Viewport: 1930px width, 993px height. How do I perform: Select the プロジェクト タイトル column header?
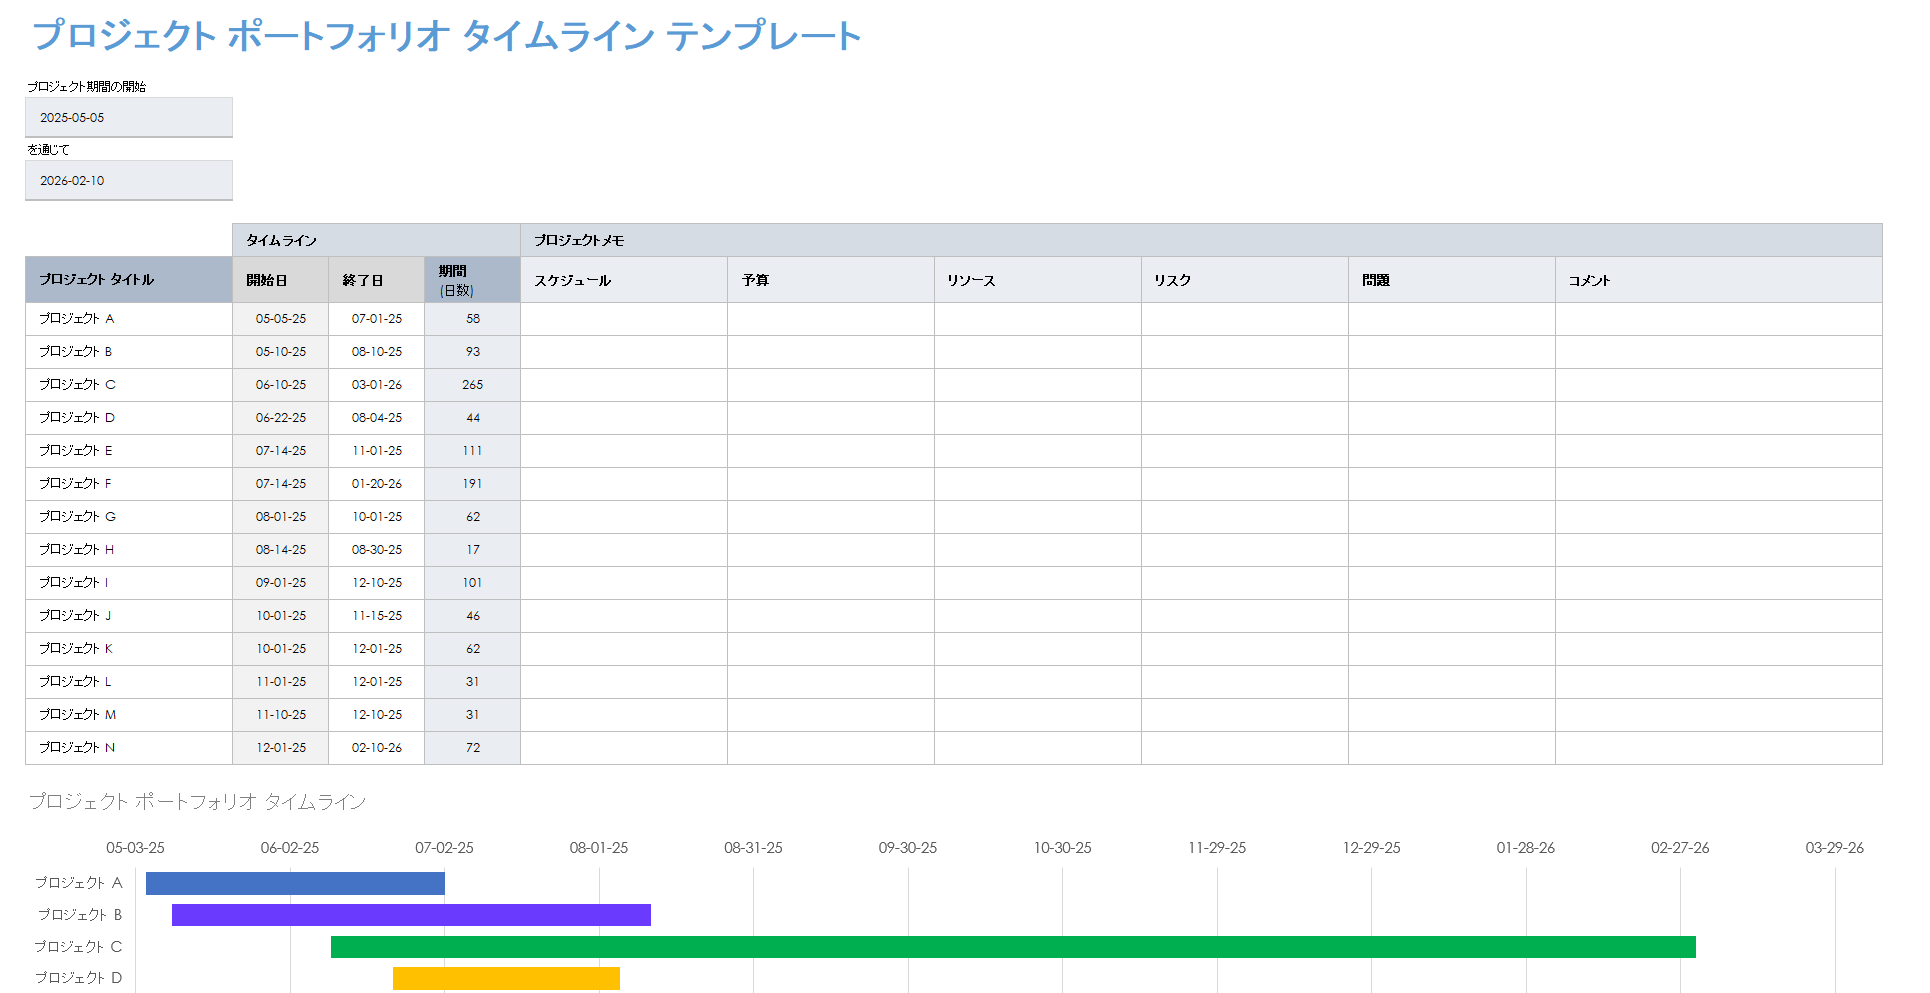pos(129,279)
